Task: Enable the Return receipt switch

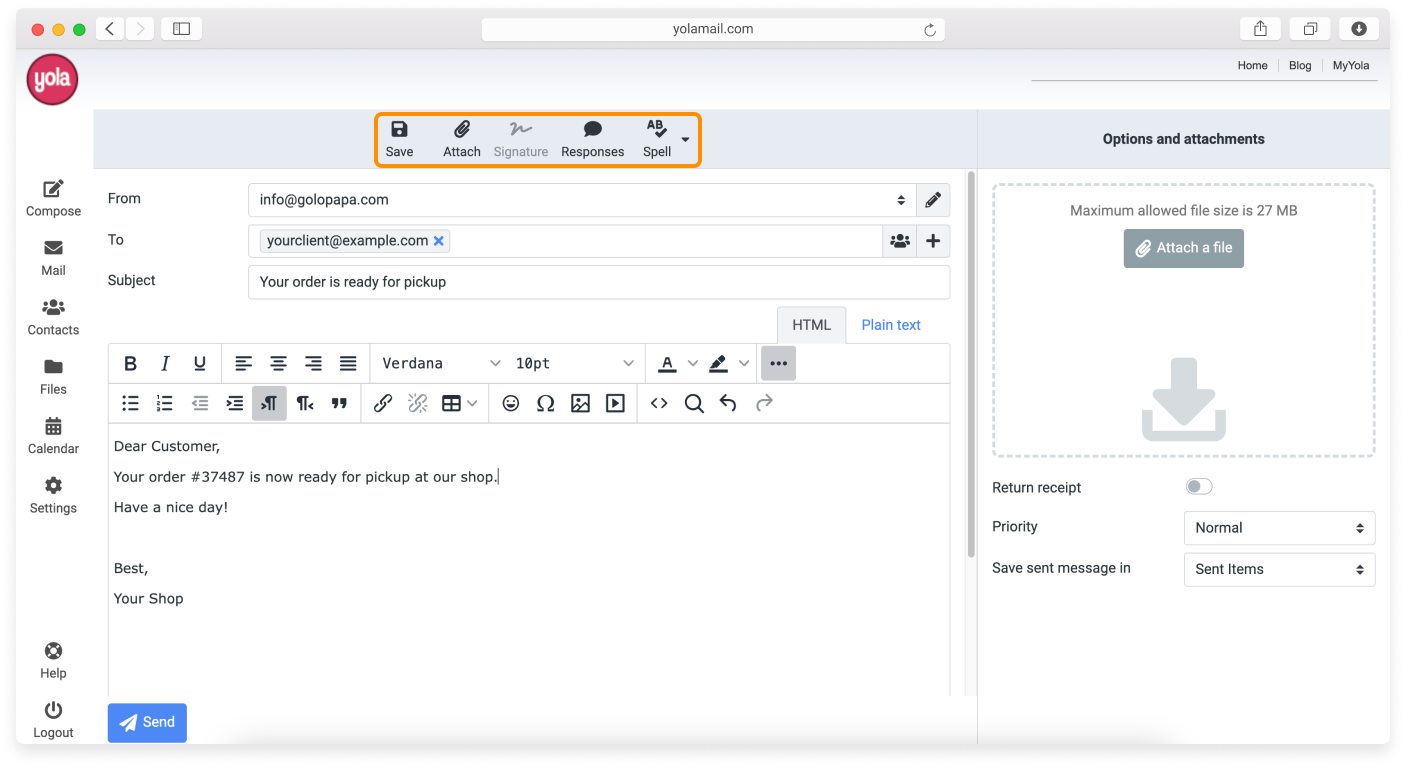Action: pos(1198,485)
